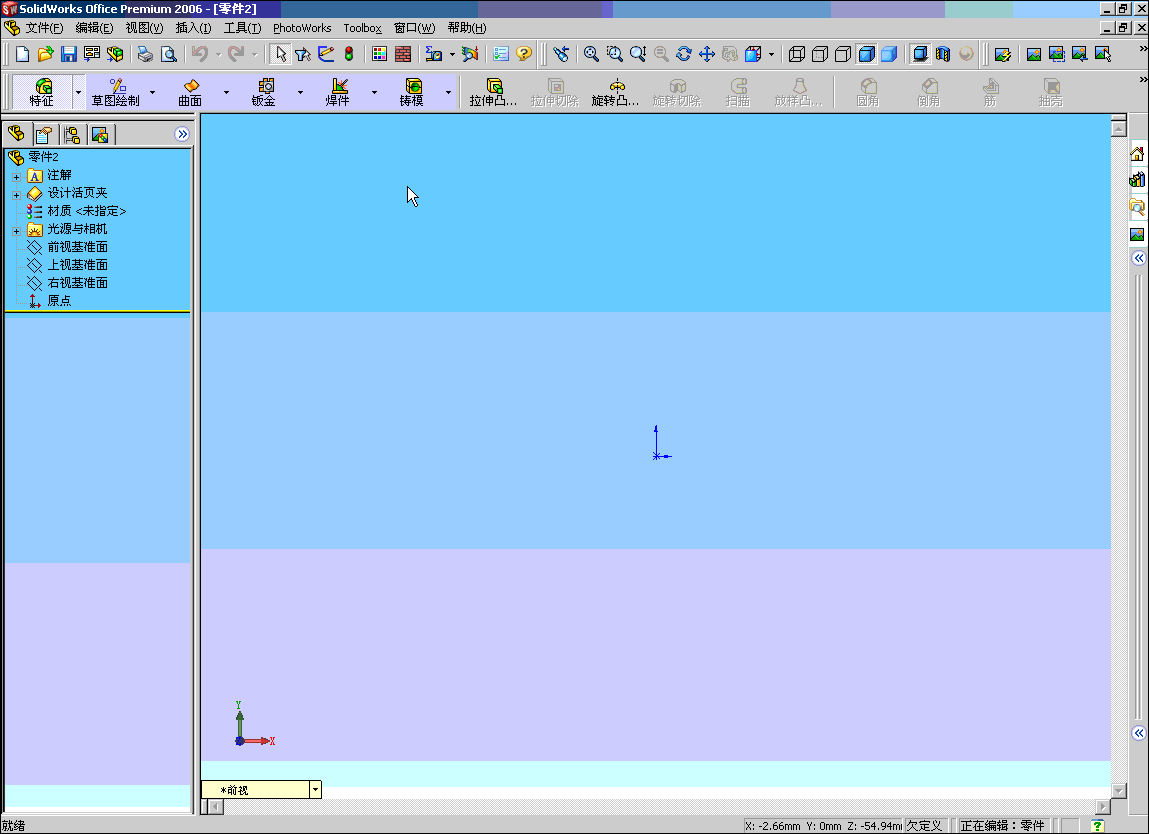
Task: Open the dropdown arrow next to 草图绘制
Action: (152, 92)
